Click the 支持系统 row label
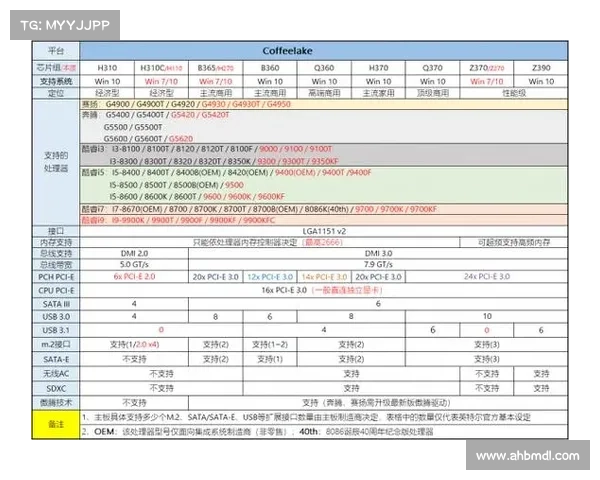Viewport: 600px width, 480px height. [x=56, y=81]
